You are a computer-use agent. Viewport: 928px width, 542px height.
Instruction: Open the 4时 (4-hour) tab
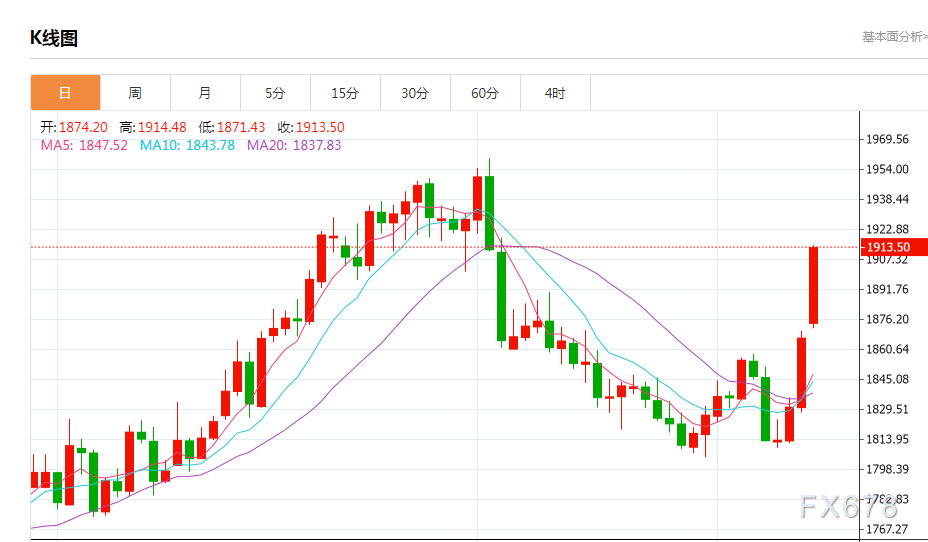click(x=555, y=93)
